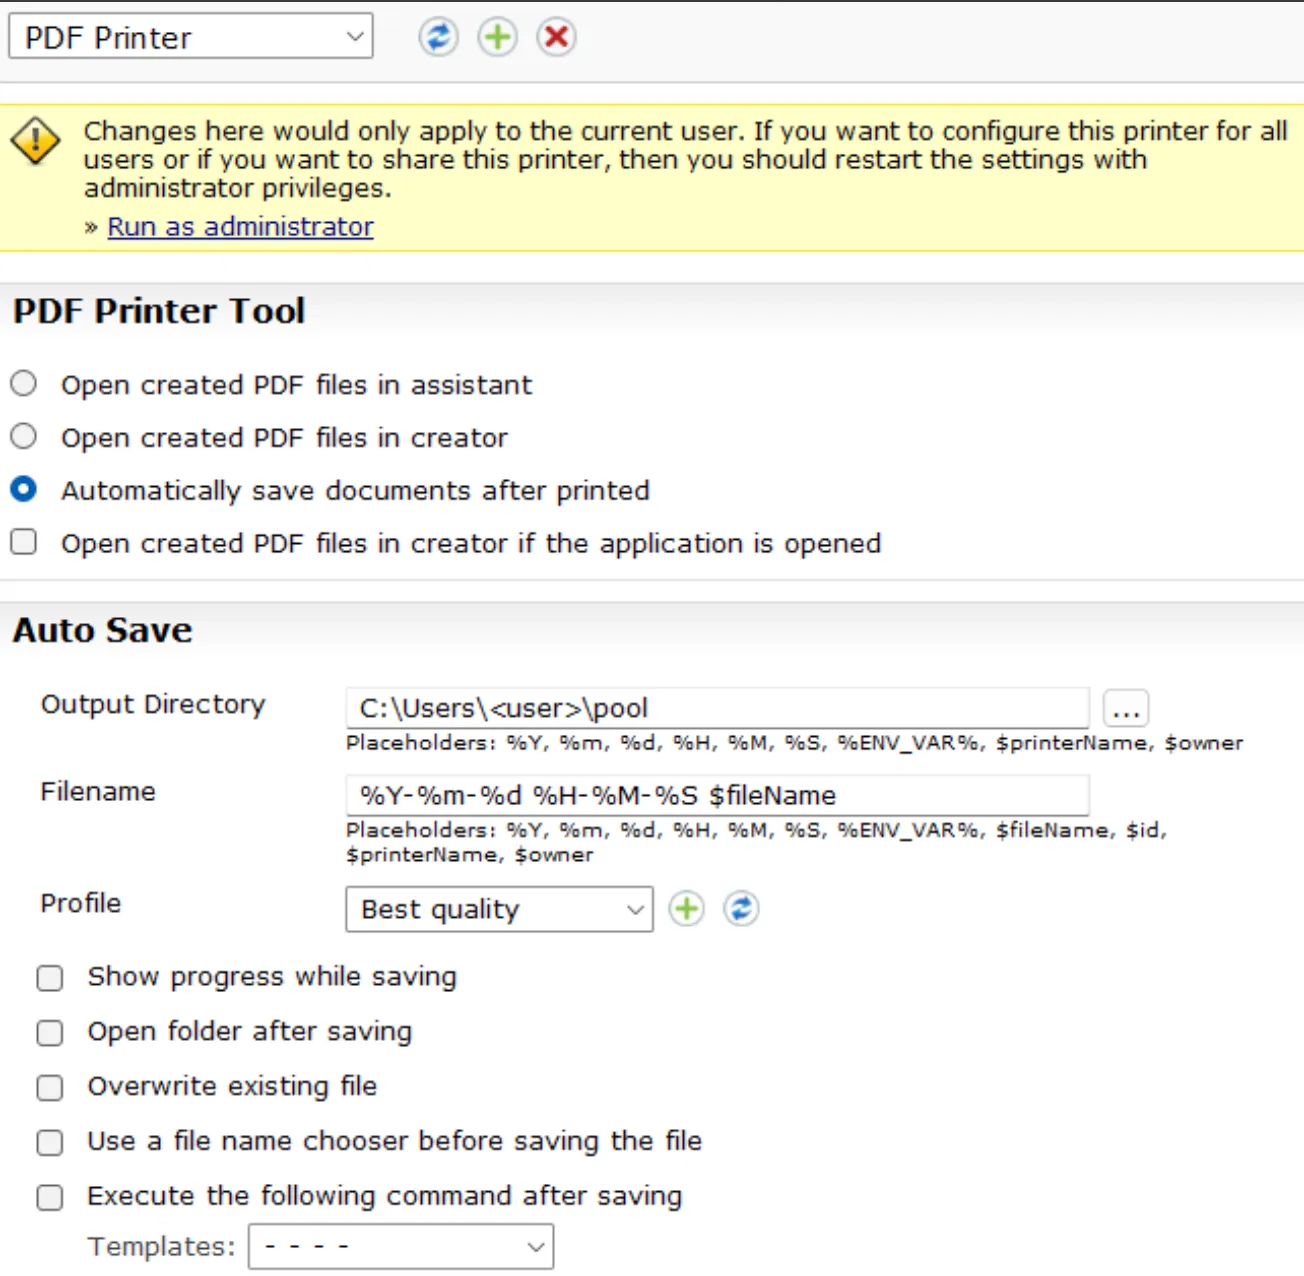Click the Output Directory label

pos(153,704)
